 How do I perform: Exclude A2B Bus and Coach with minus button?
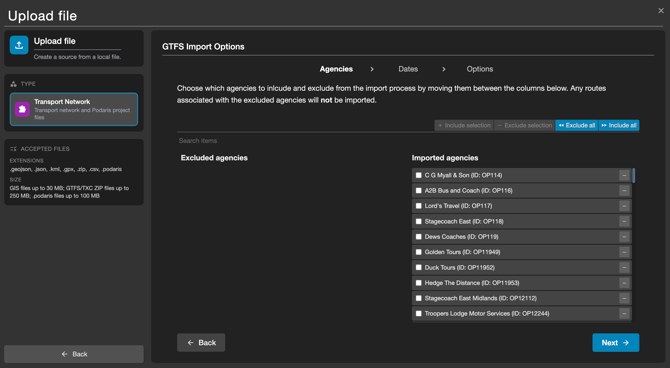point(624,191)
